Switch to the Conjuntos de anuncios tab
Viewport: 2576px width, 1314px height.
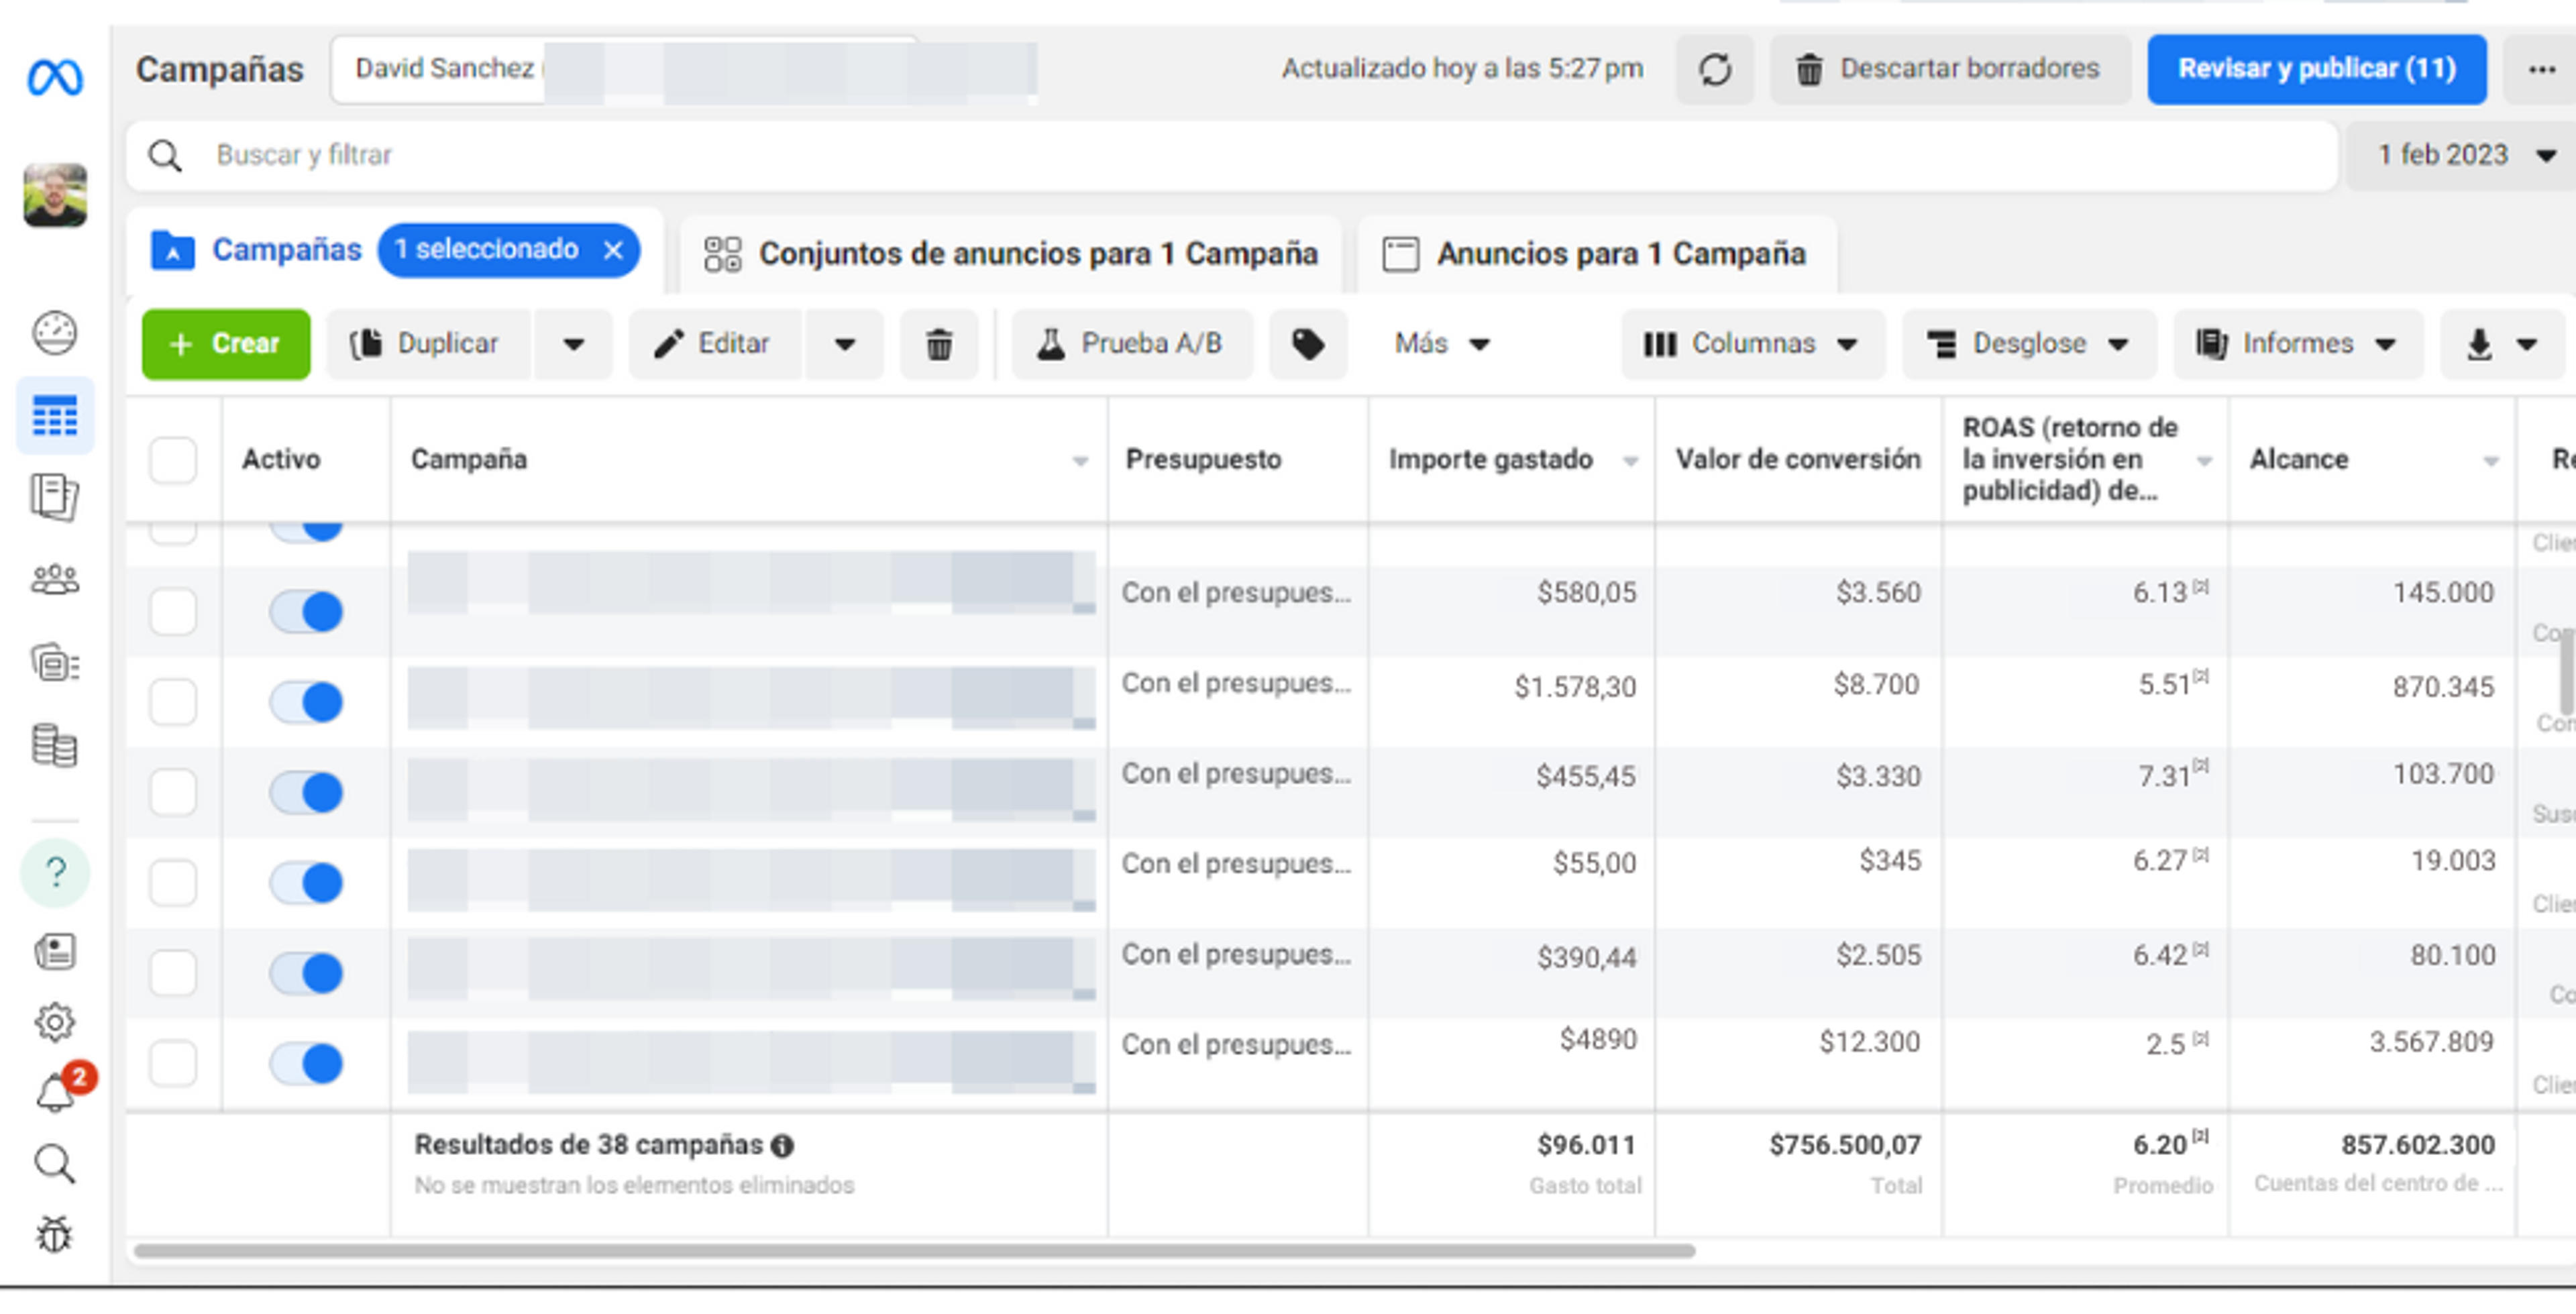point(1010,254)
